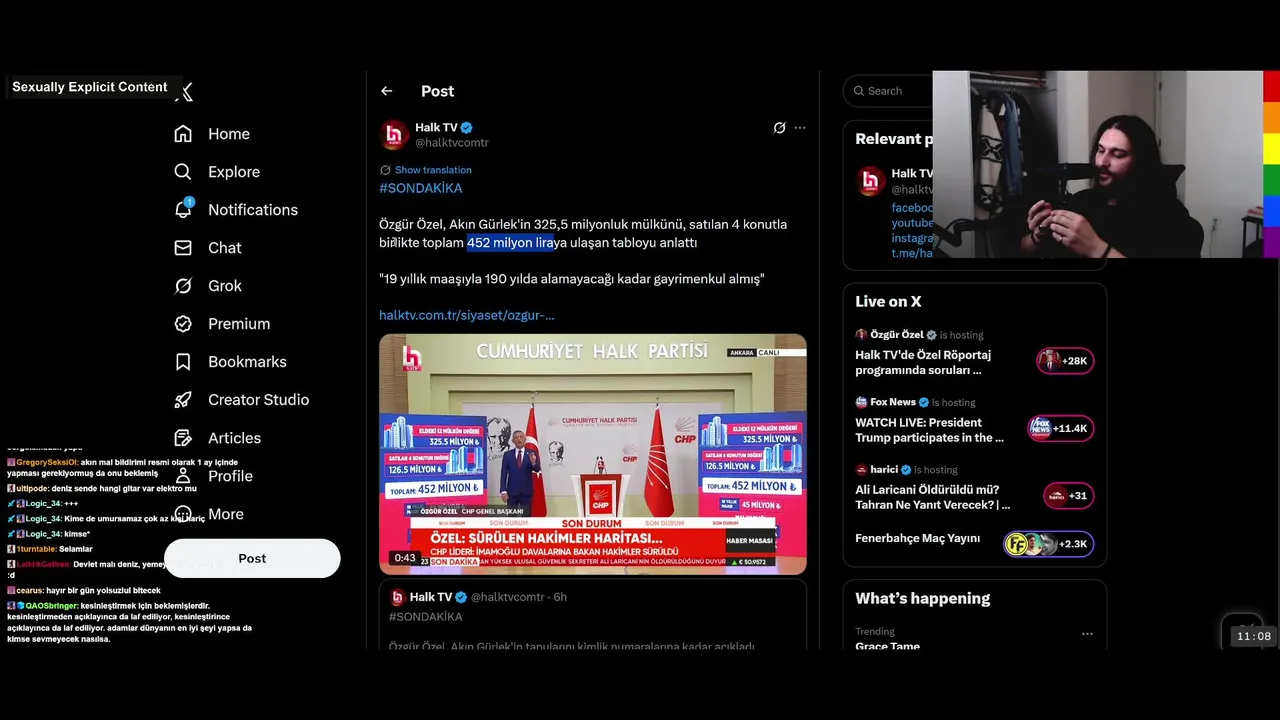
Task: Click the webcam overlay video
Action: [1098, 164]
